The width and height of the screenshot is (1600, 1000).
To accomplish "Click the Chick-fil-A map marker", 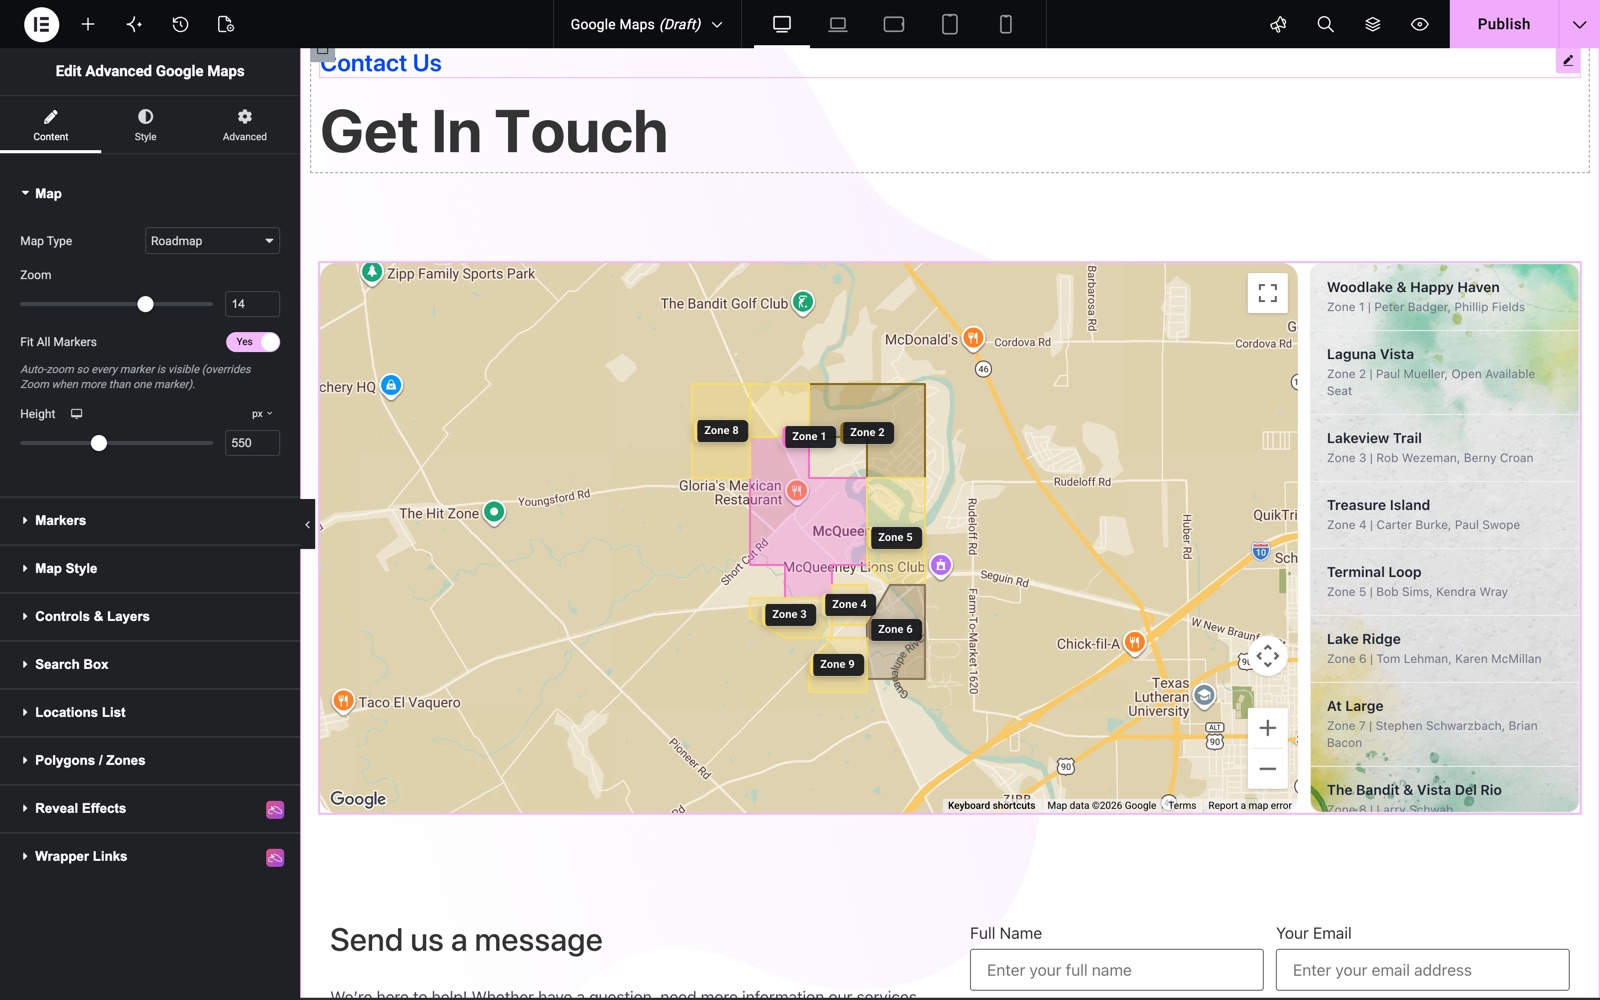I will tap(1134, 642).
